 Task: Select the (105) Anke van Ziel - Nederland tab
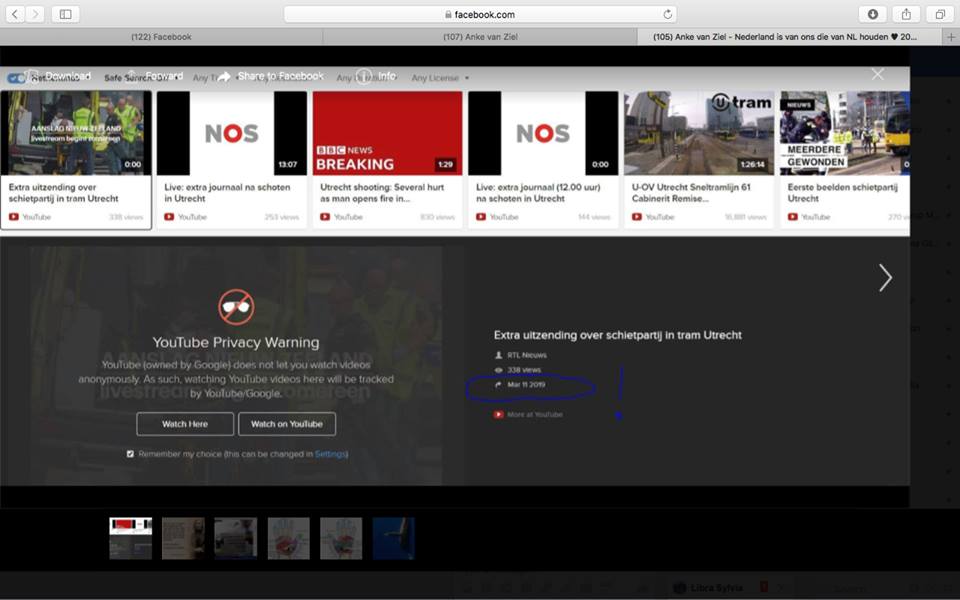tap(790, 37)
